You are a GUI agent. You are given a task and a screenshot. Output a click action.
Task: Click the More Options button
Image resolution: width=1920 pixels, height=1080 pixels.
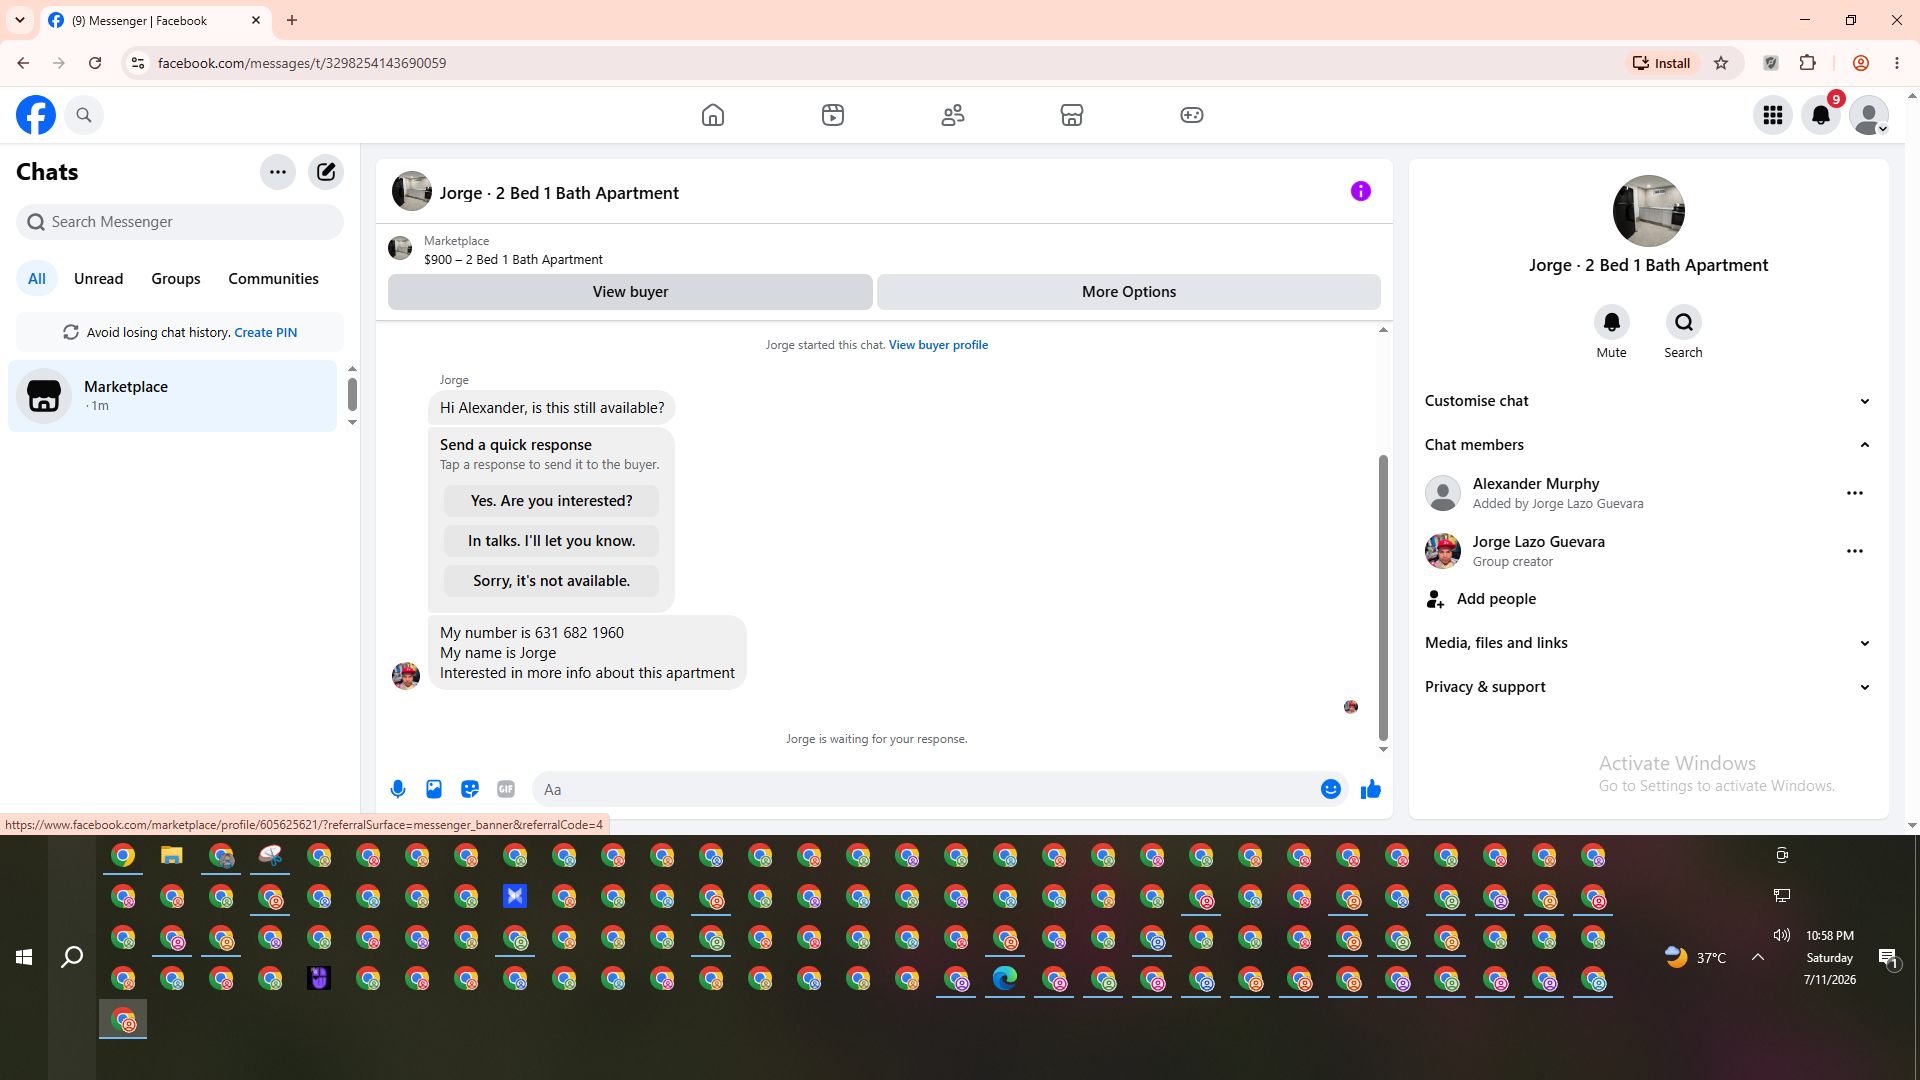1129,292
